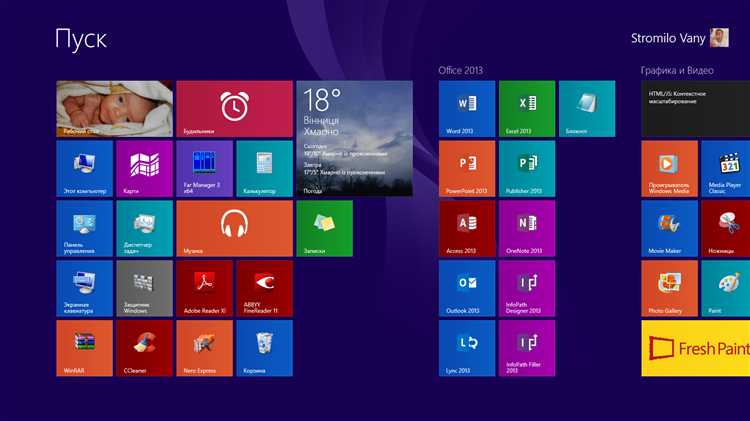
Task: Open the Alarms tile with clock icon
Action: pyautogui.click(x=234, y=109)
